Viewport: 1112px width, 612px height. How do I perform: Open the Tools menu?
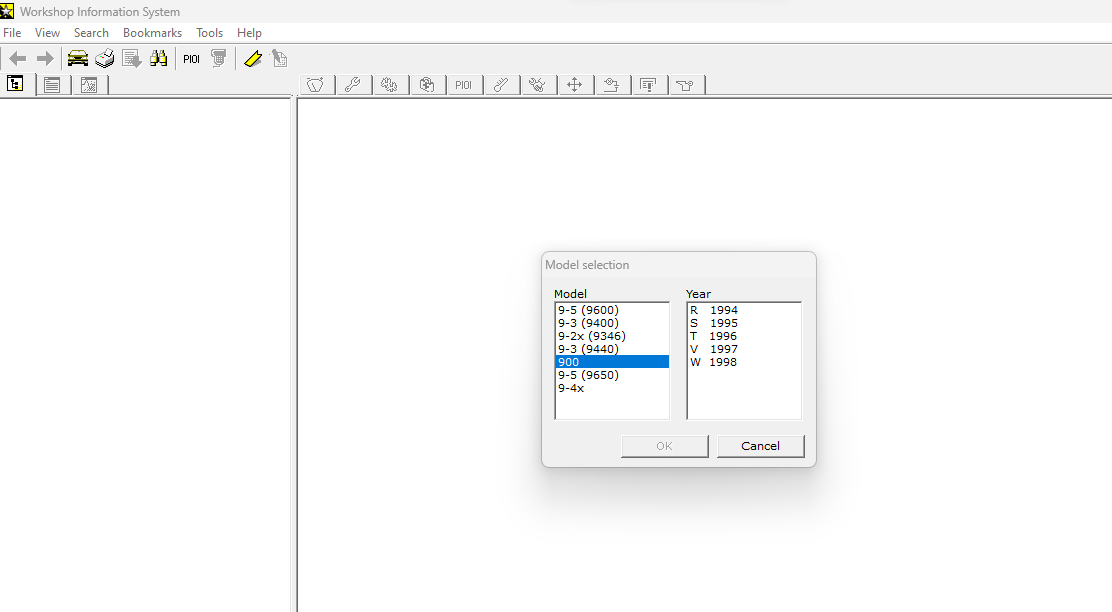(209, 33)
